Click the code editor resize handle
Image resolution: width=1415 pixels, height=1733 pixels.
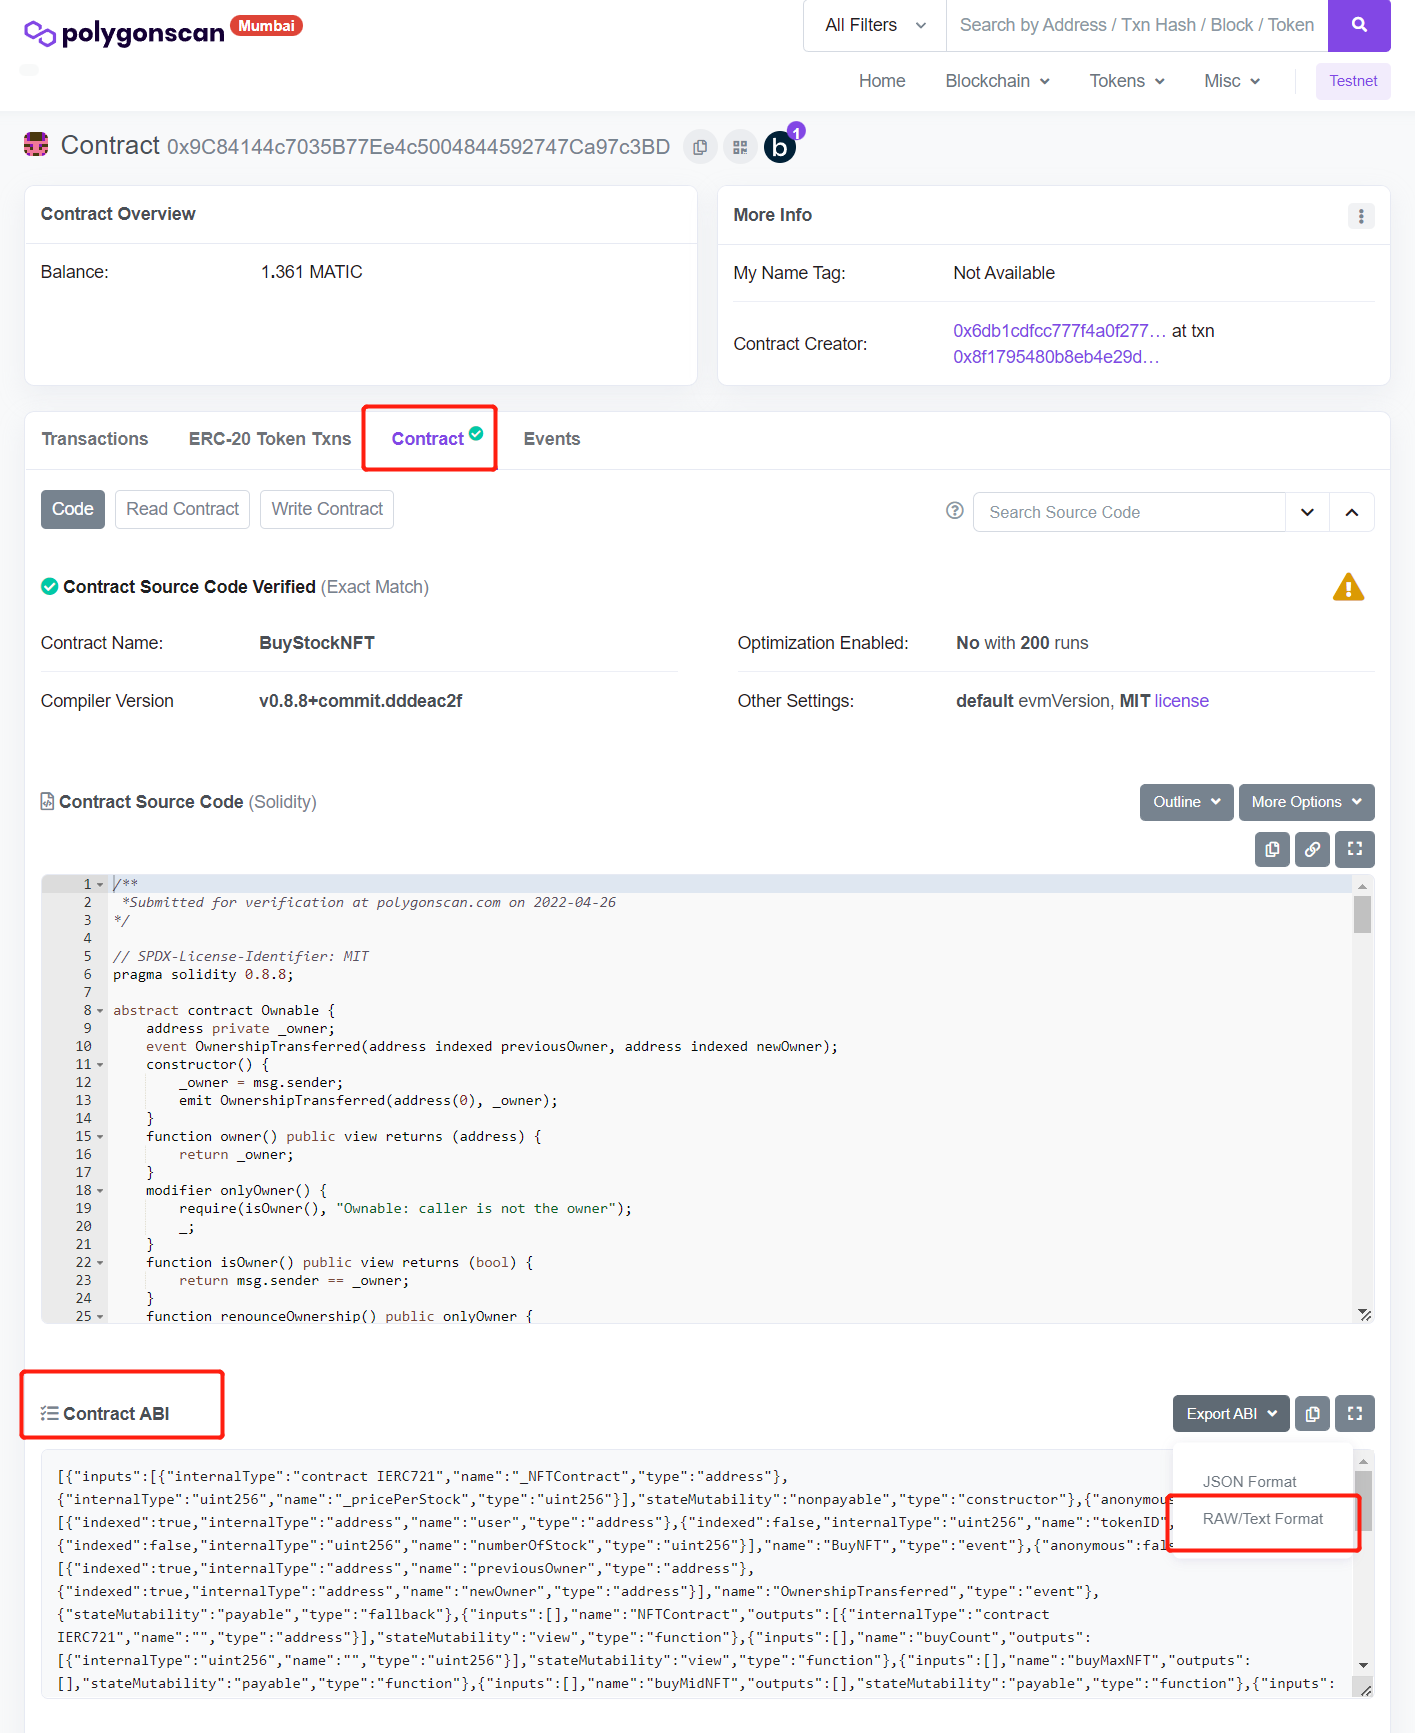click(1364, 1314)
